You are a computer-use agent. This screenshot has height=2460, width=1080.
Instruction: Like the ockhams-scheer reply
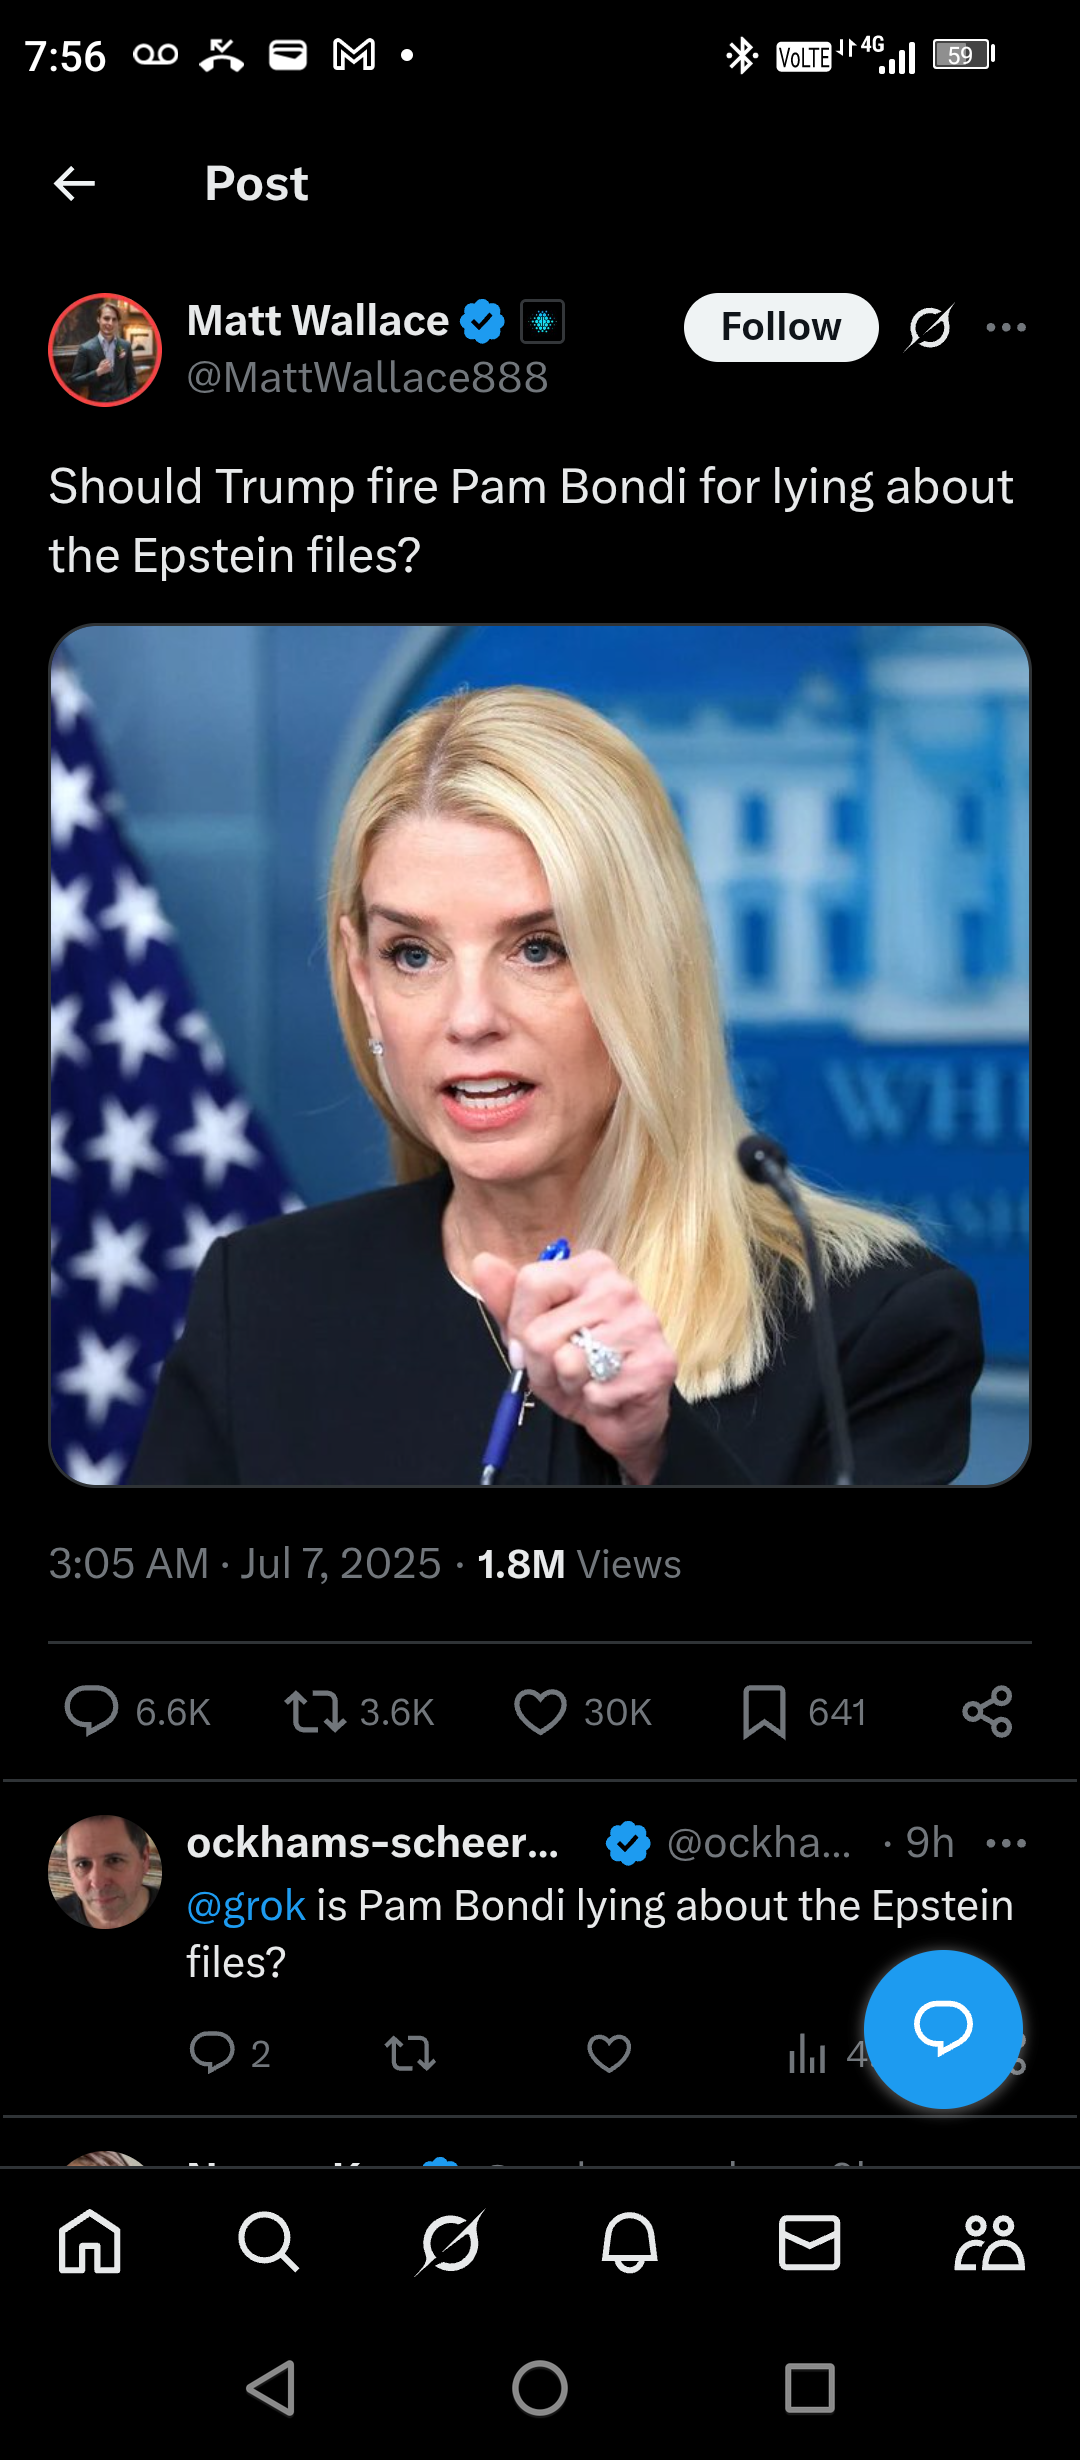click(x=609, y=2054)
